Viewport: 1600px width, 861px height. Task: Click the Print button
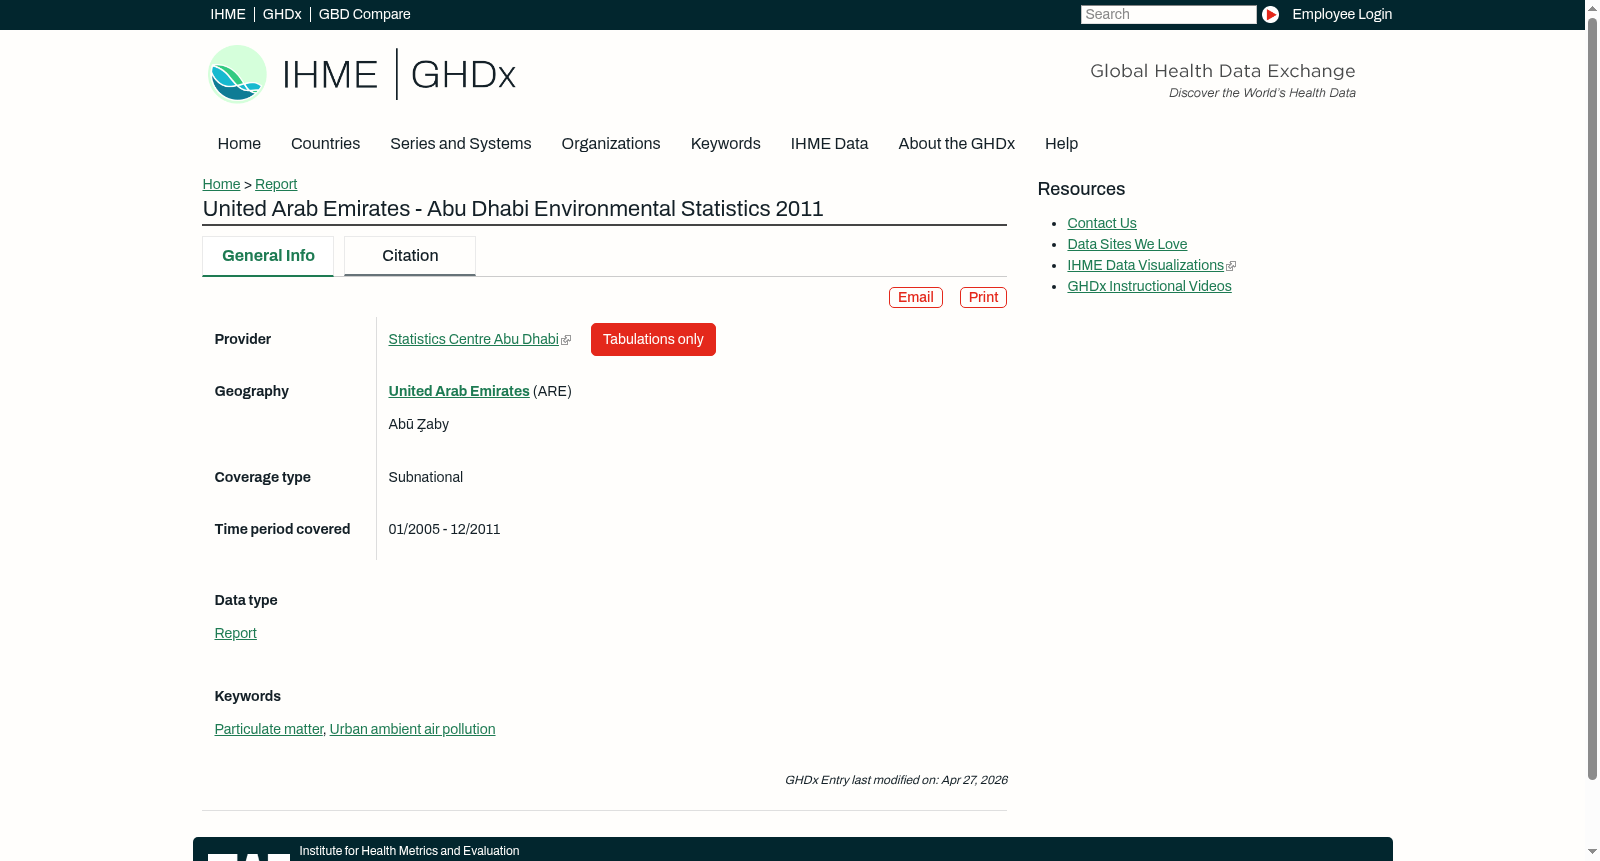click(x=983, y=297)
